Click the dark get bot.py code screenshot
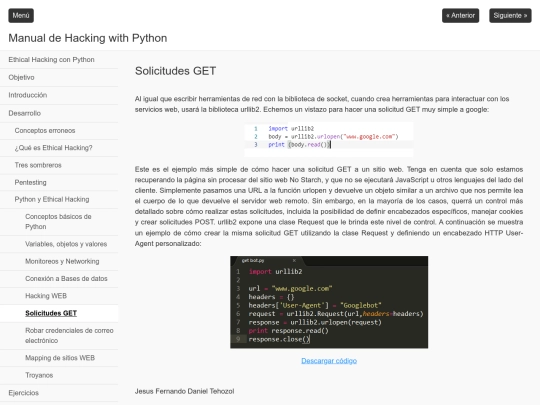This screenshot has width=540, height=405. (329, 302)
